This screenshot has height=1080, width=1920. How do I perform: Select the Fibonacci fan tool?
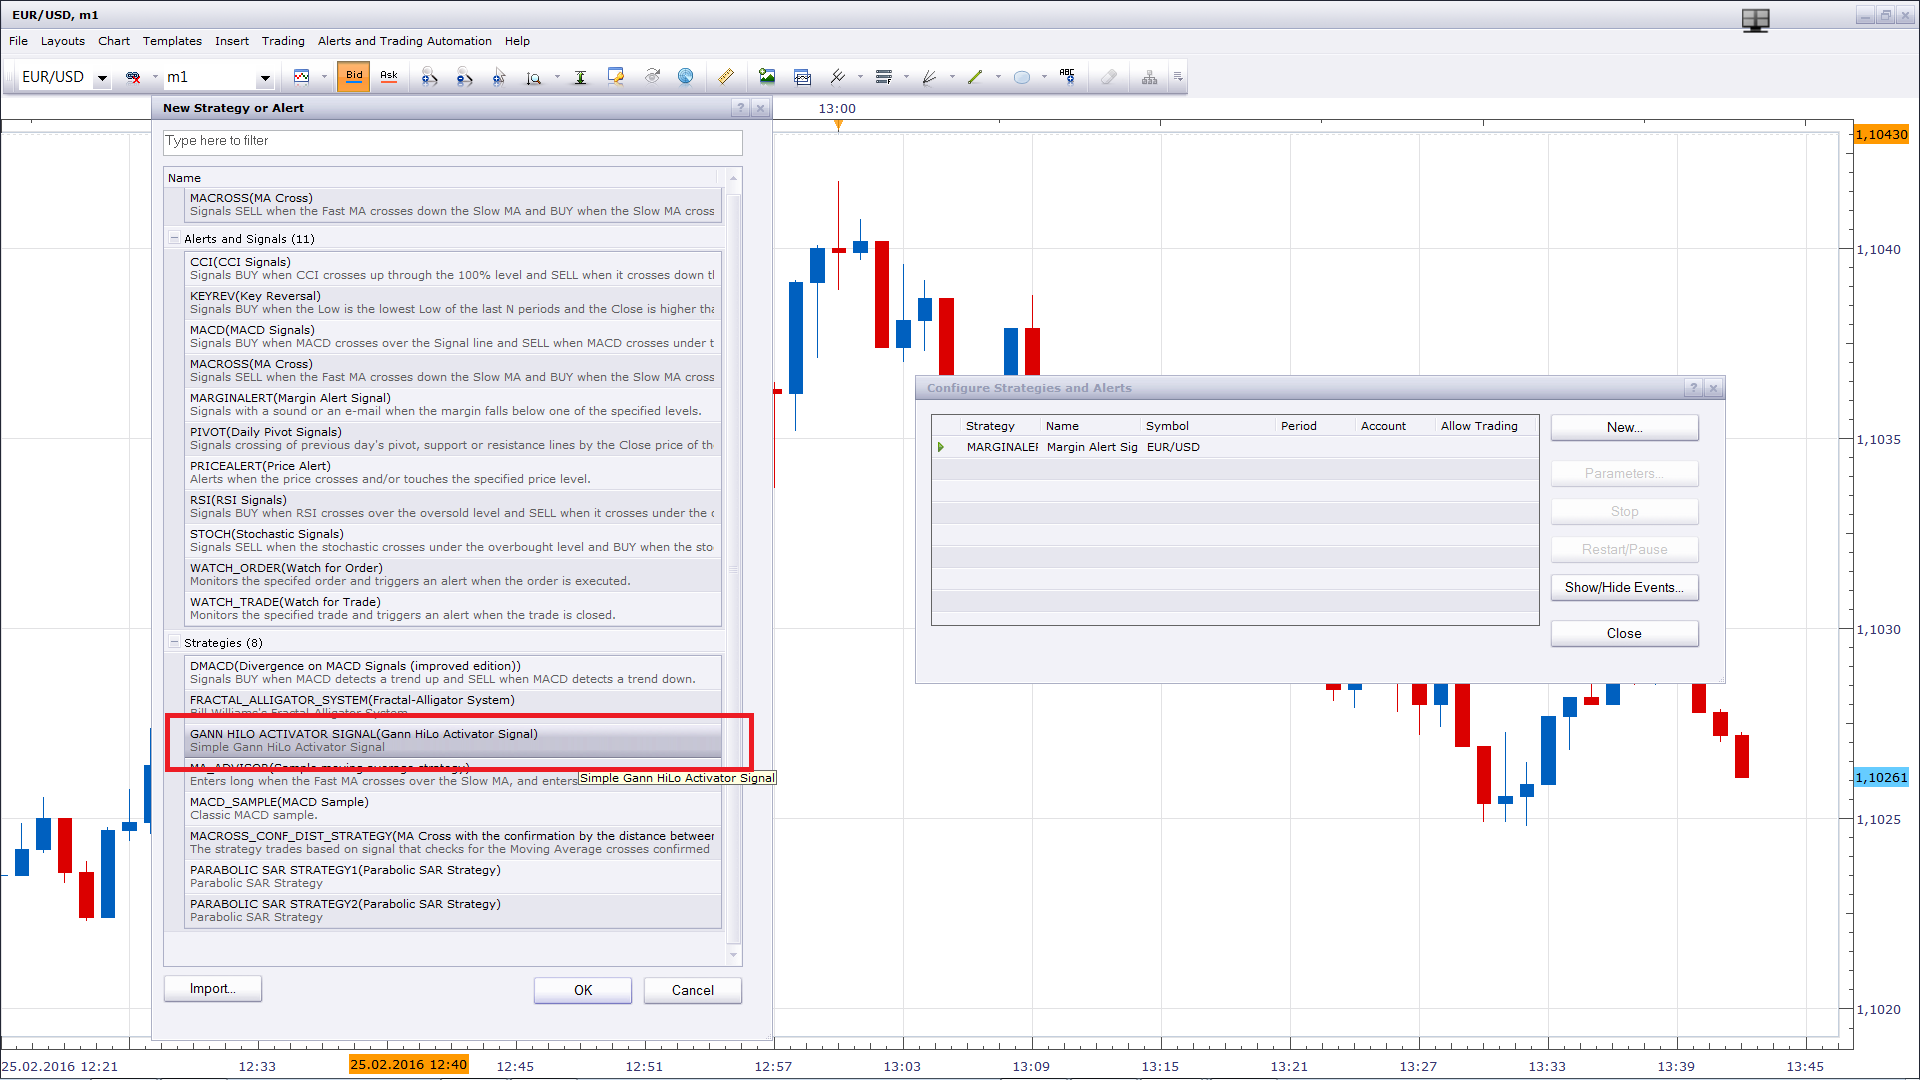[930, 77]
